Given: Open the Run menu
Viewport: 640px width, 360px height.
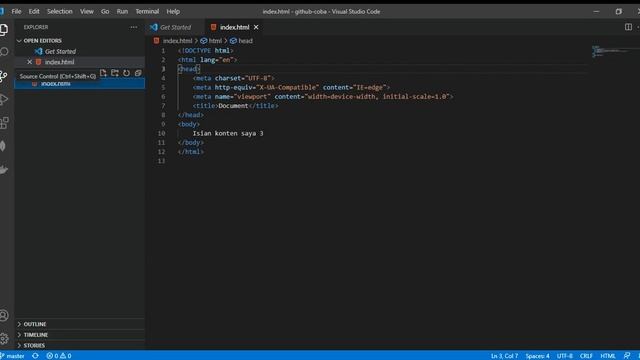Looking at the screenshot, I should tap(122, 11).
